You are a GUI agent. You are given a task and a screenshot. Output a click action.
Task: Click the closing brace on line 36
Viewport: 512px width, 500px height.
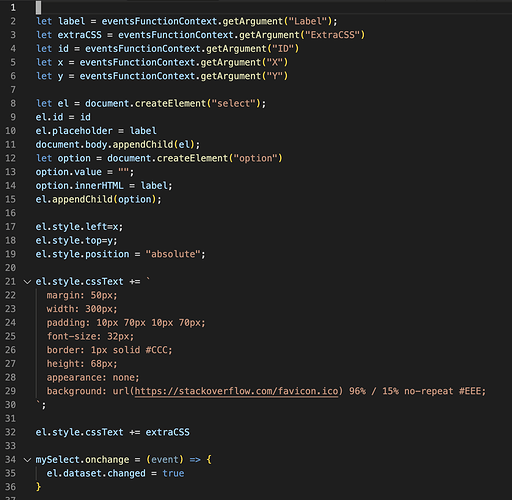[x=38, y=487]
